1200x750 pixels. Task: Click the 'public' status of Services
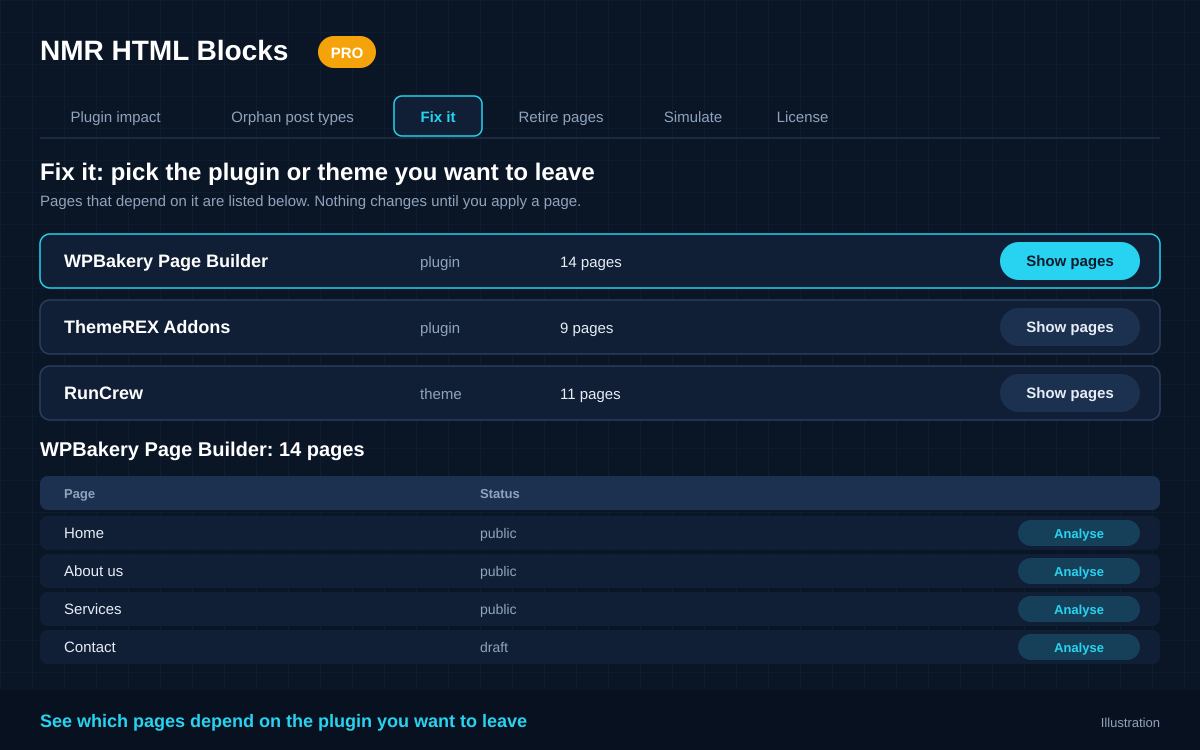point(498,609)
